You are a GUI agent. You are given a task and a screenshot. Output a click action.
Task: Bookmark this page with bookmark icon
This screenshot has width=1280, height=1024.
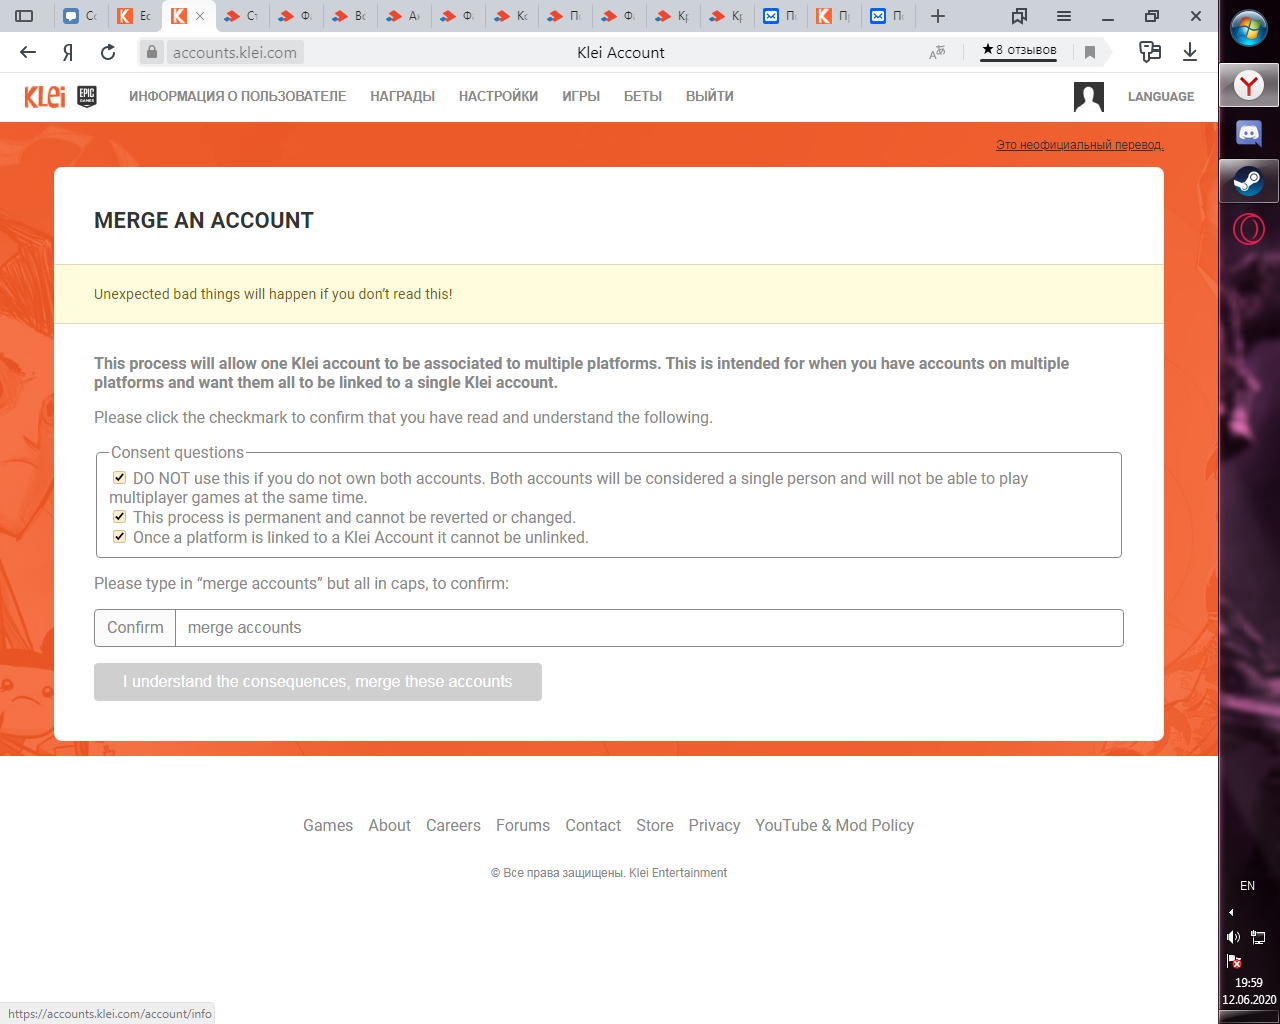tap(1090, 52)
